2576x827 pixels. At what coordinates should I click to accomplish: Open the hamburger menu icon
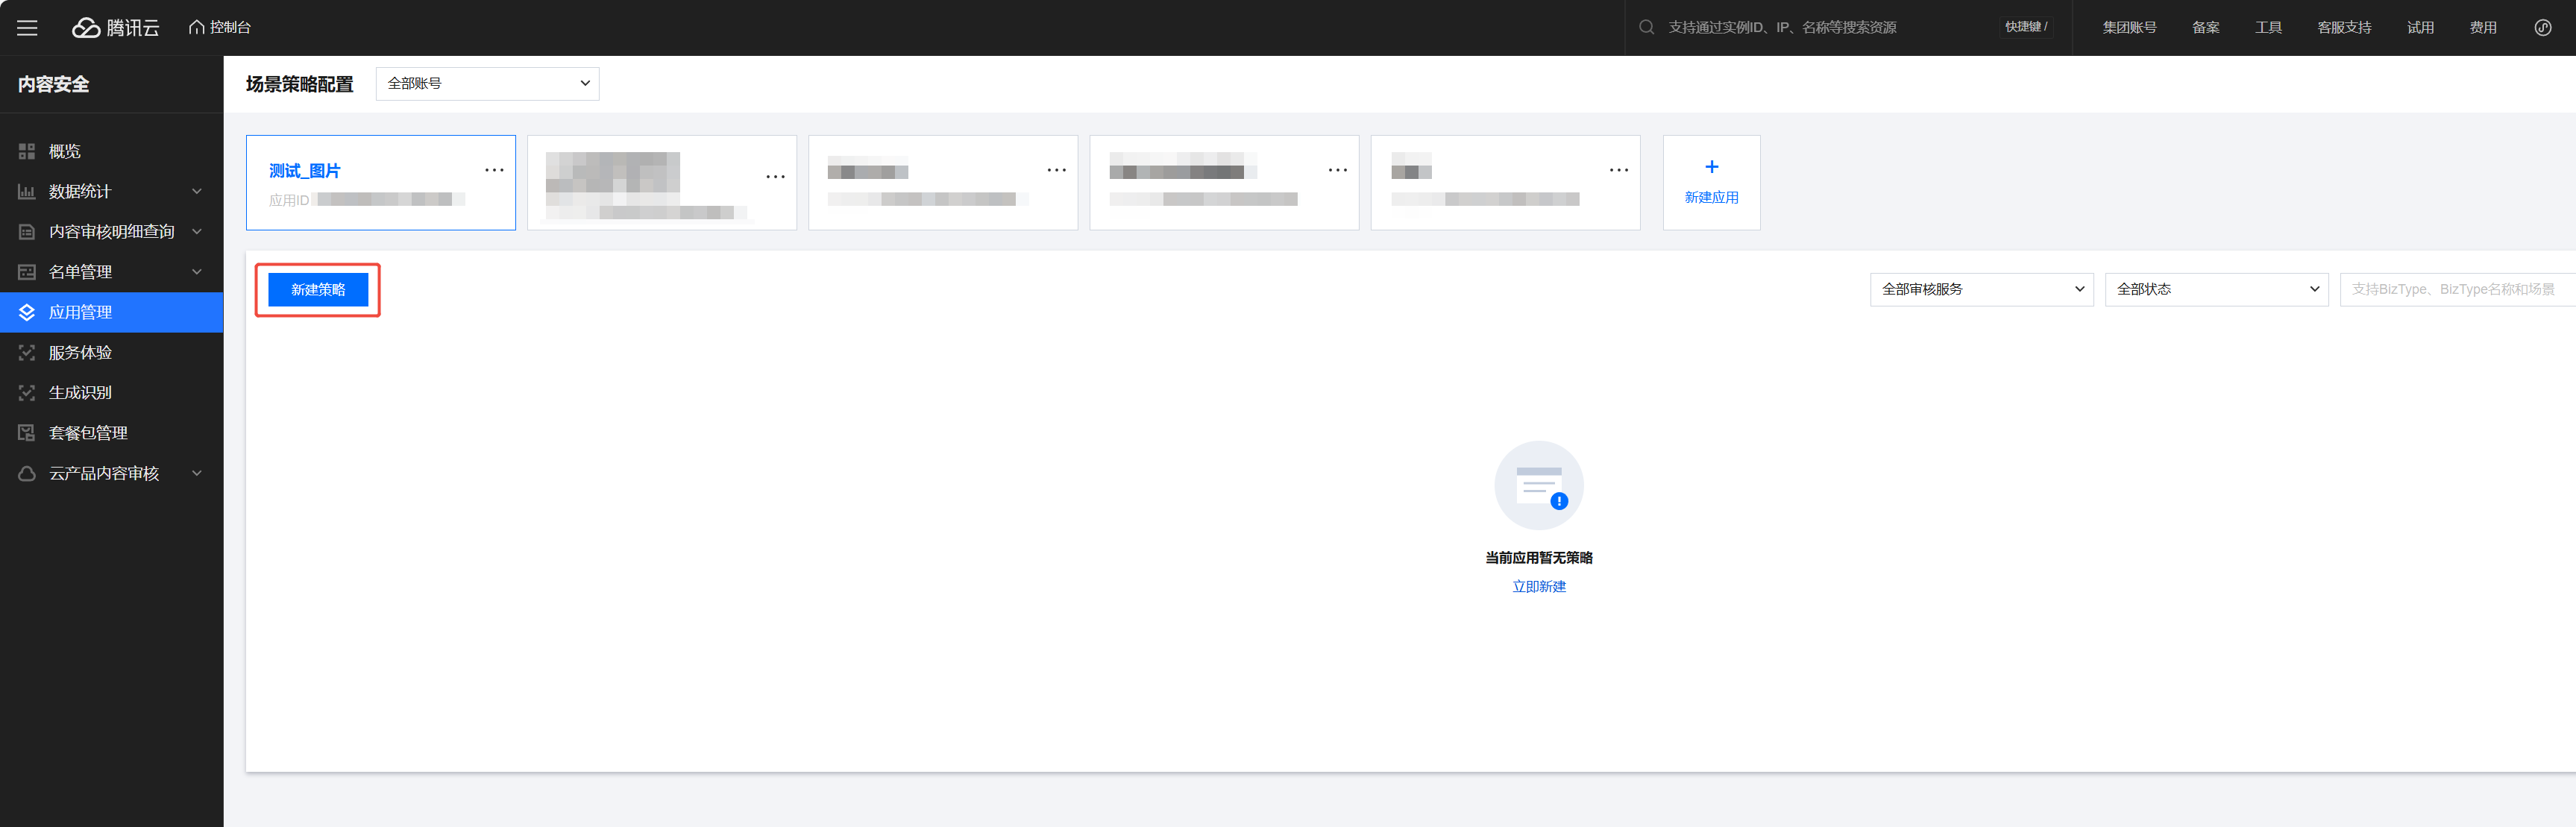click(x=27, y=28)
